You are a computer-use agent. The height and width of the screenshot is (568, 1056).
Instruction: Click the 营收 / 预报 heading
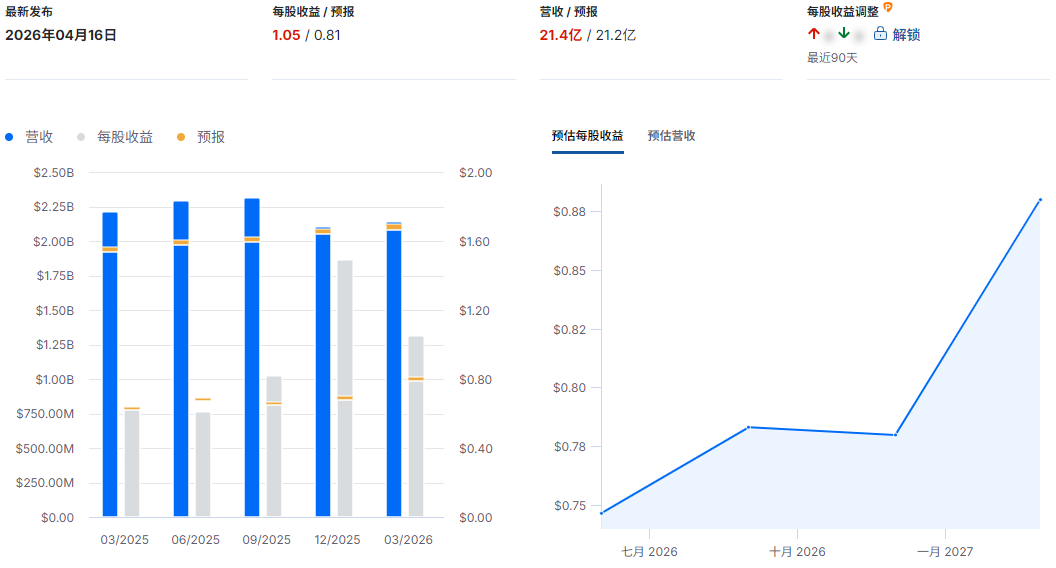coord(568,11)
